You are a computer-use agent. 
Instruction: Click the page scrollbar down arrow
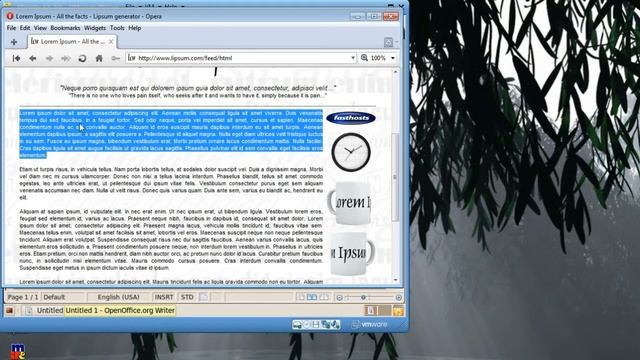click(395, 280)
